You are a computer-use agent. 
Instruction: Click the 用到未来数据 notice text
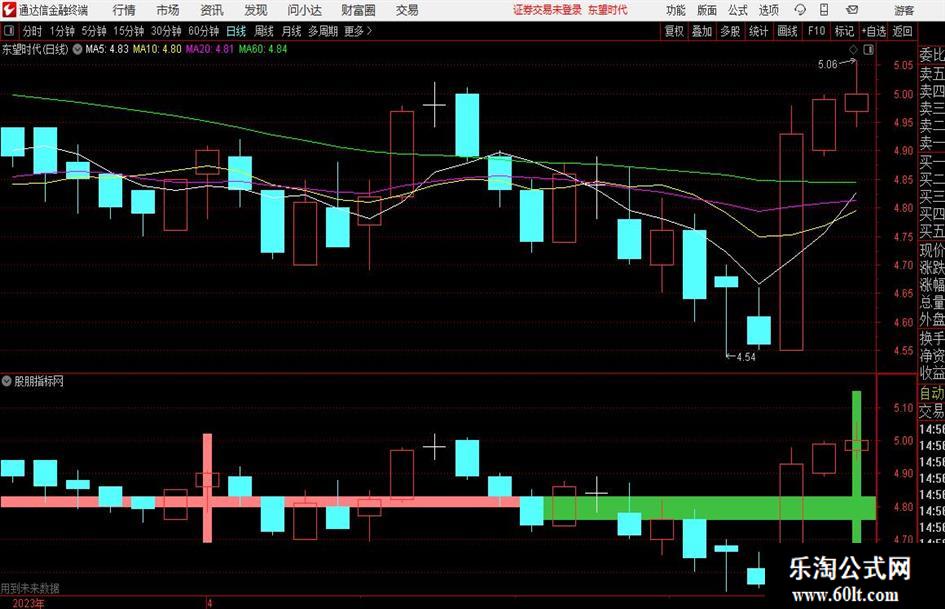30,588
